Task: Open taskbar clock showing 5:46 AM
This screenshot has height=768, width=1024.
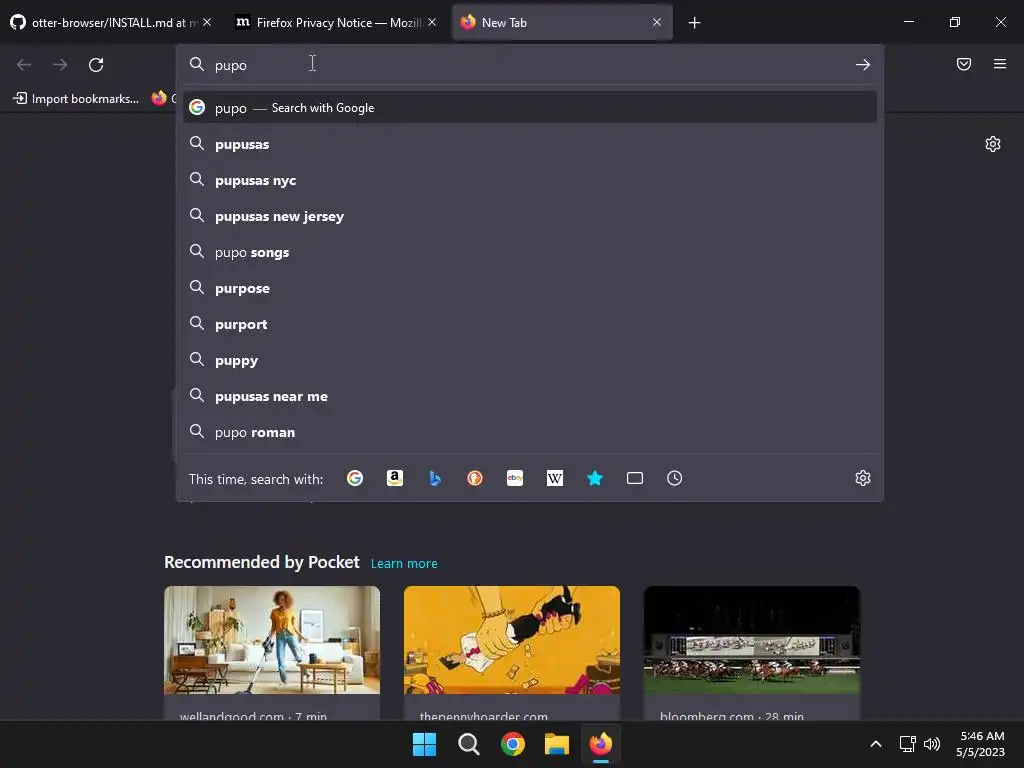Action: point(980,744)
